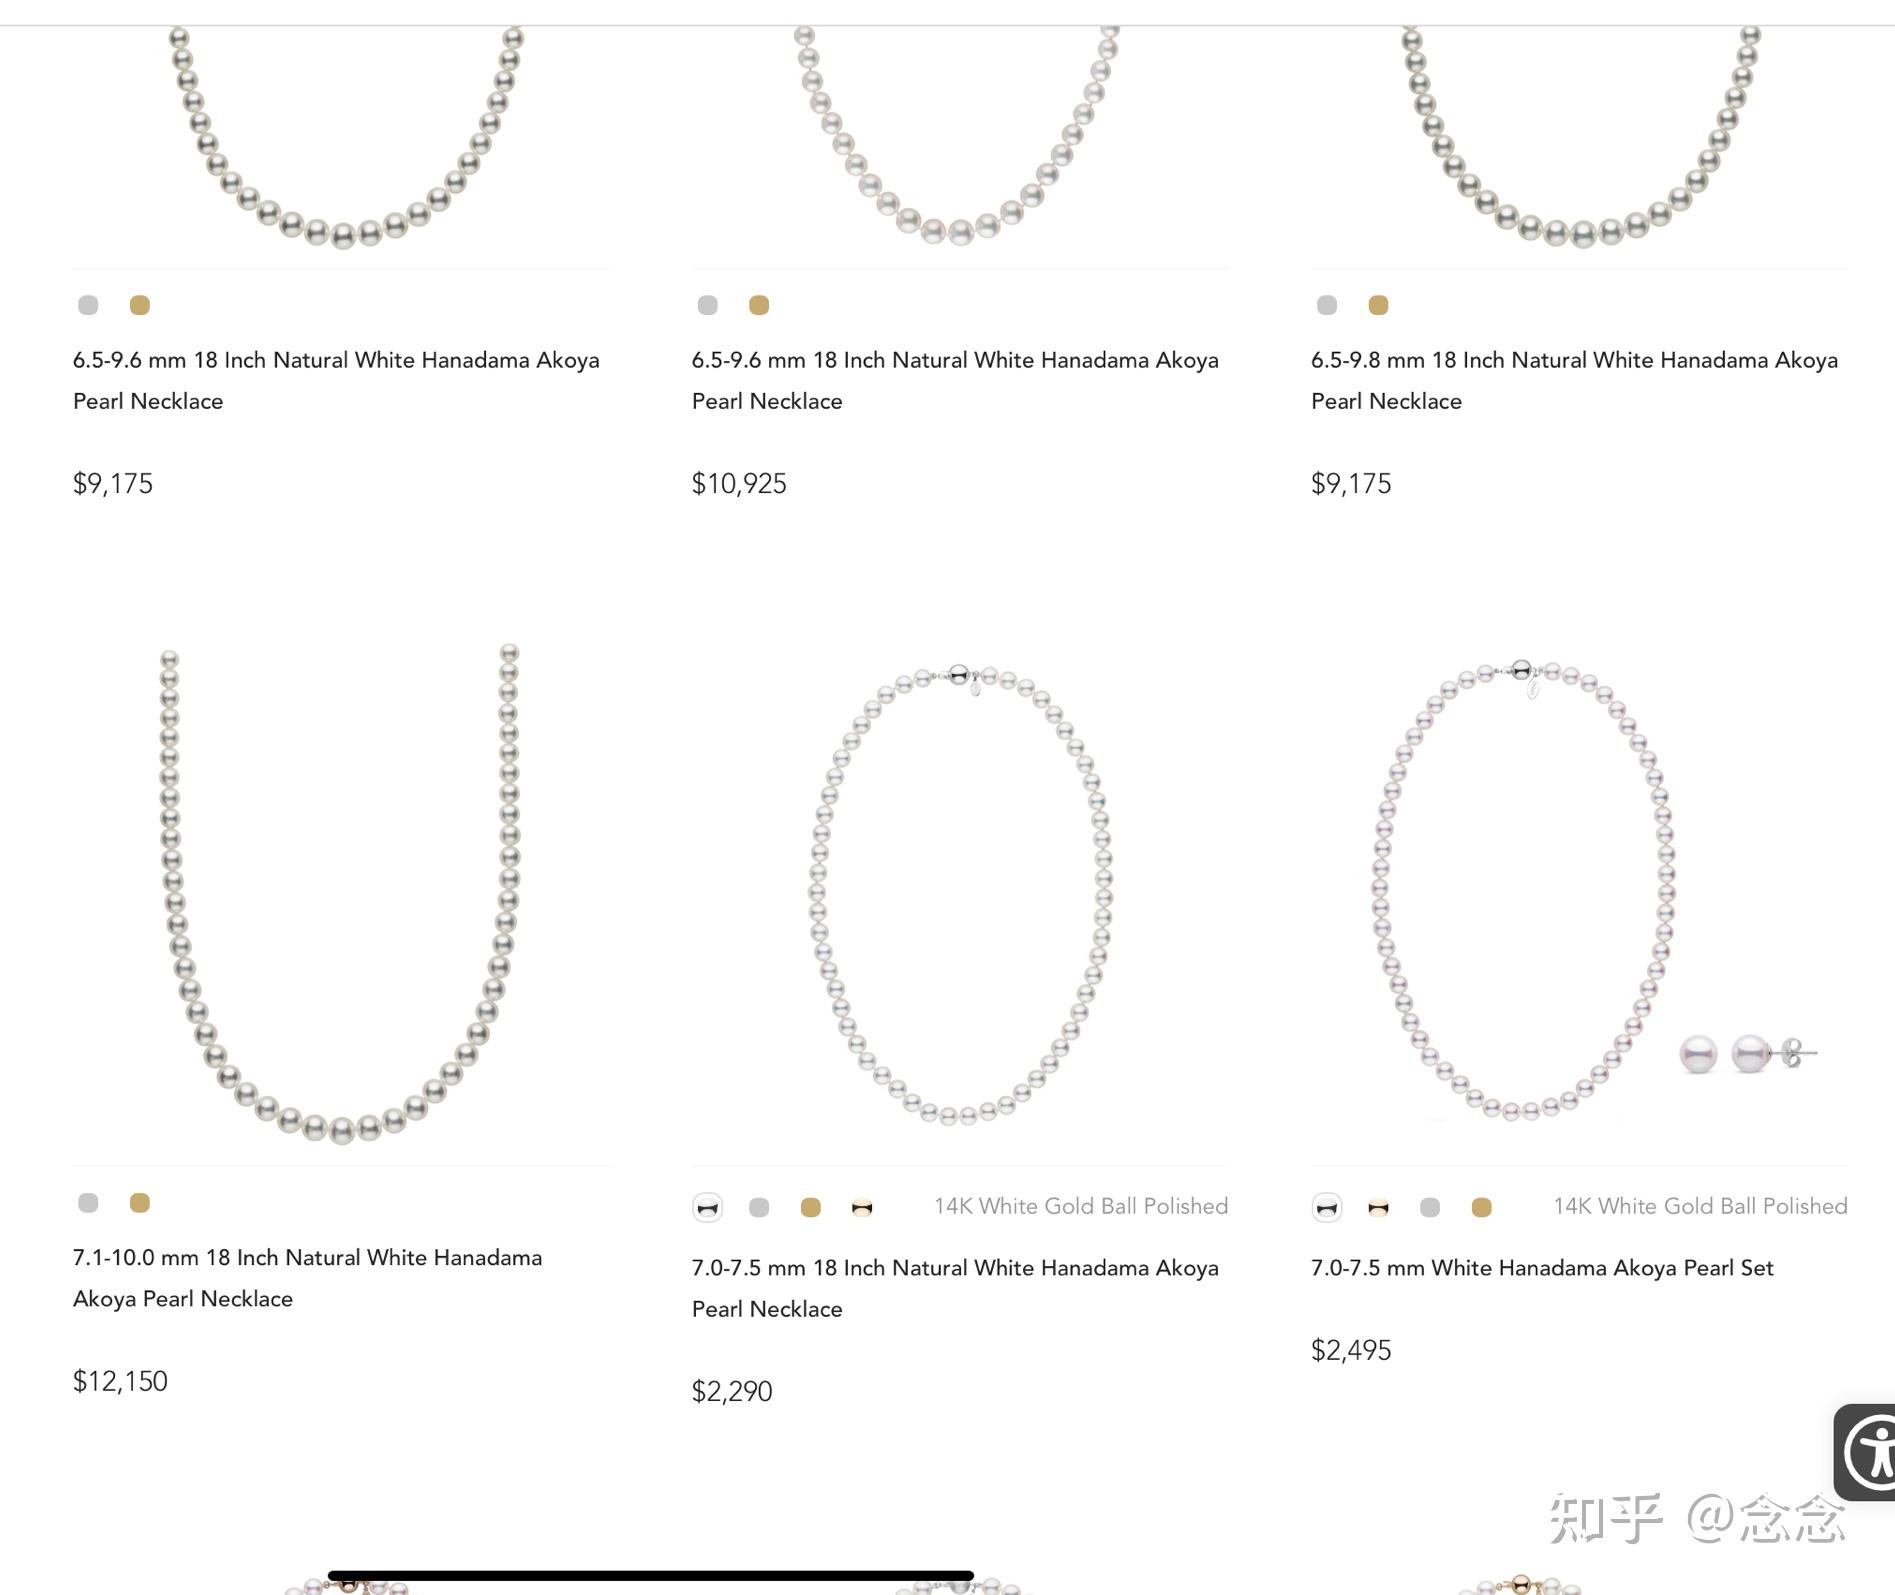Click the $10,925 price text
1895x1595 pixels.
739,484
